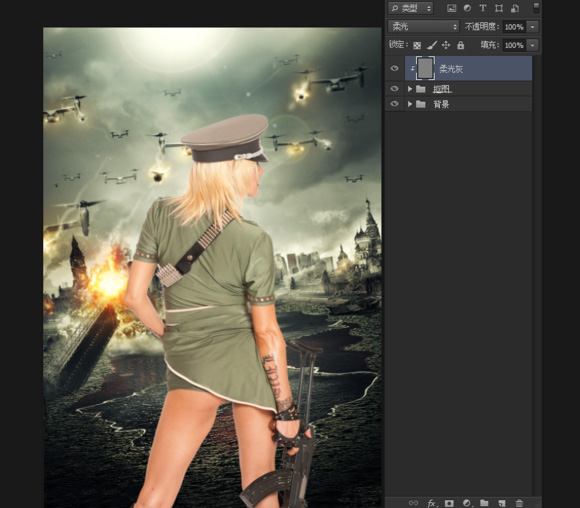Click the lock all padlock icon
This screenshot has width=580, height=508.
(x=460, y=45)
